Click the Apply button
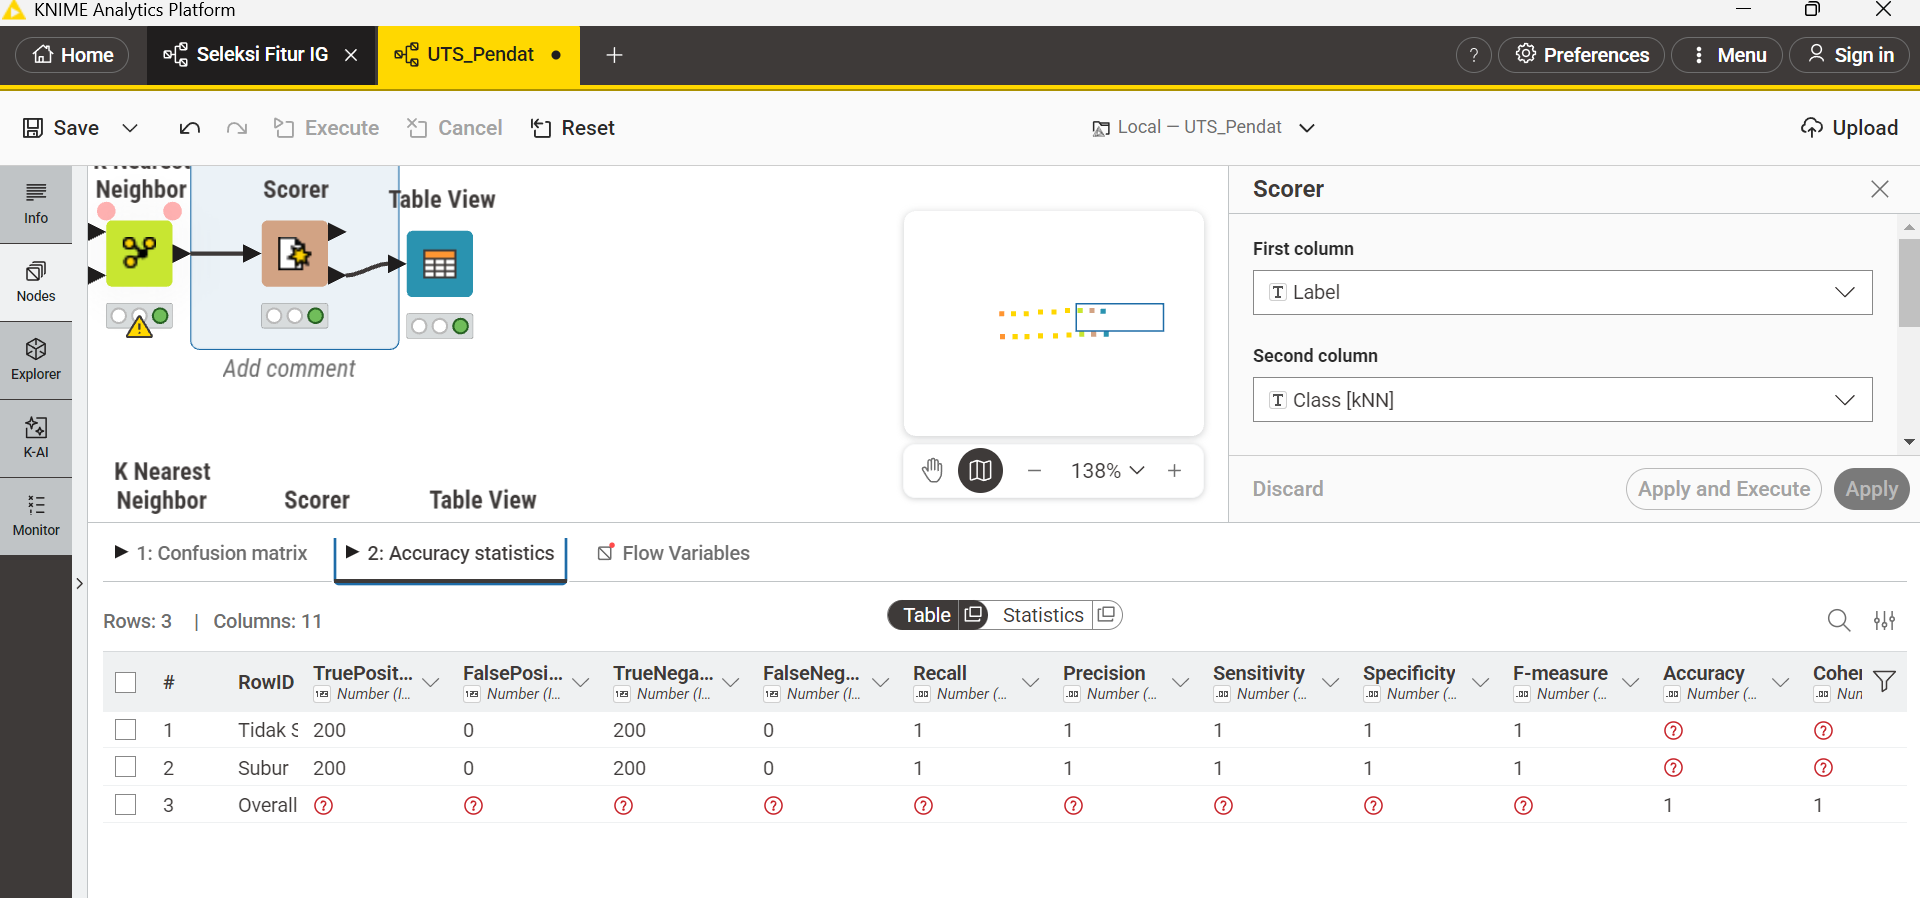Screen dimensions: 1920x898 1872,489
